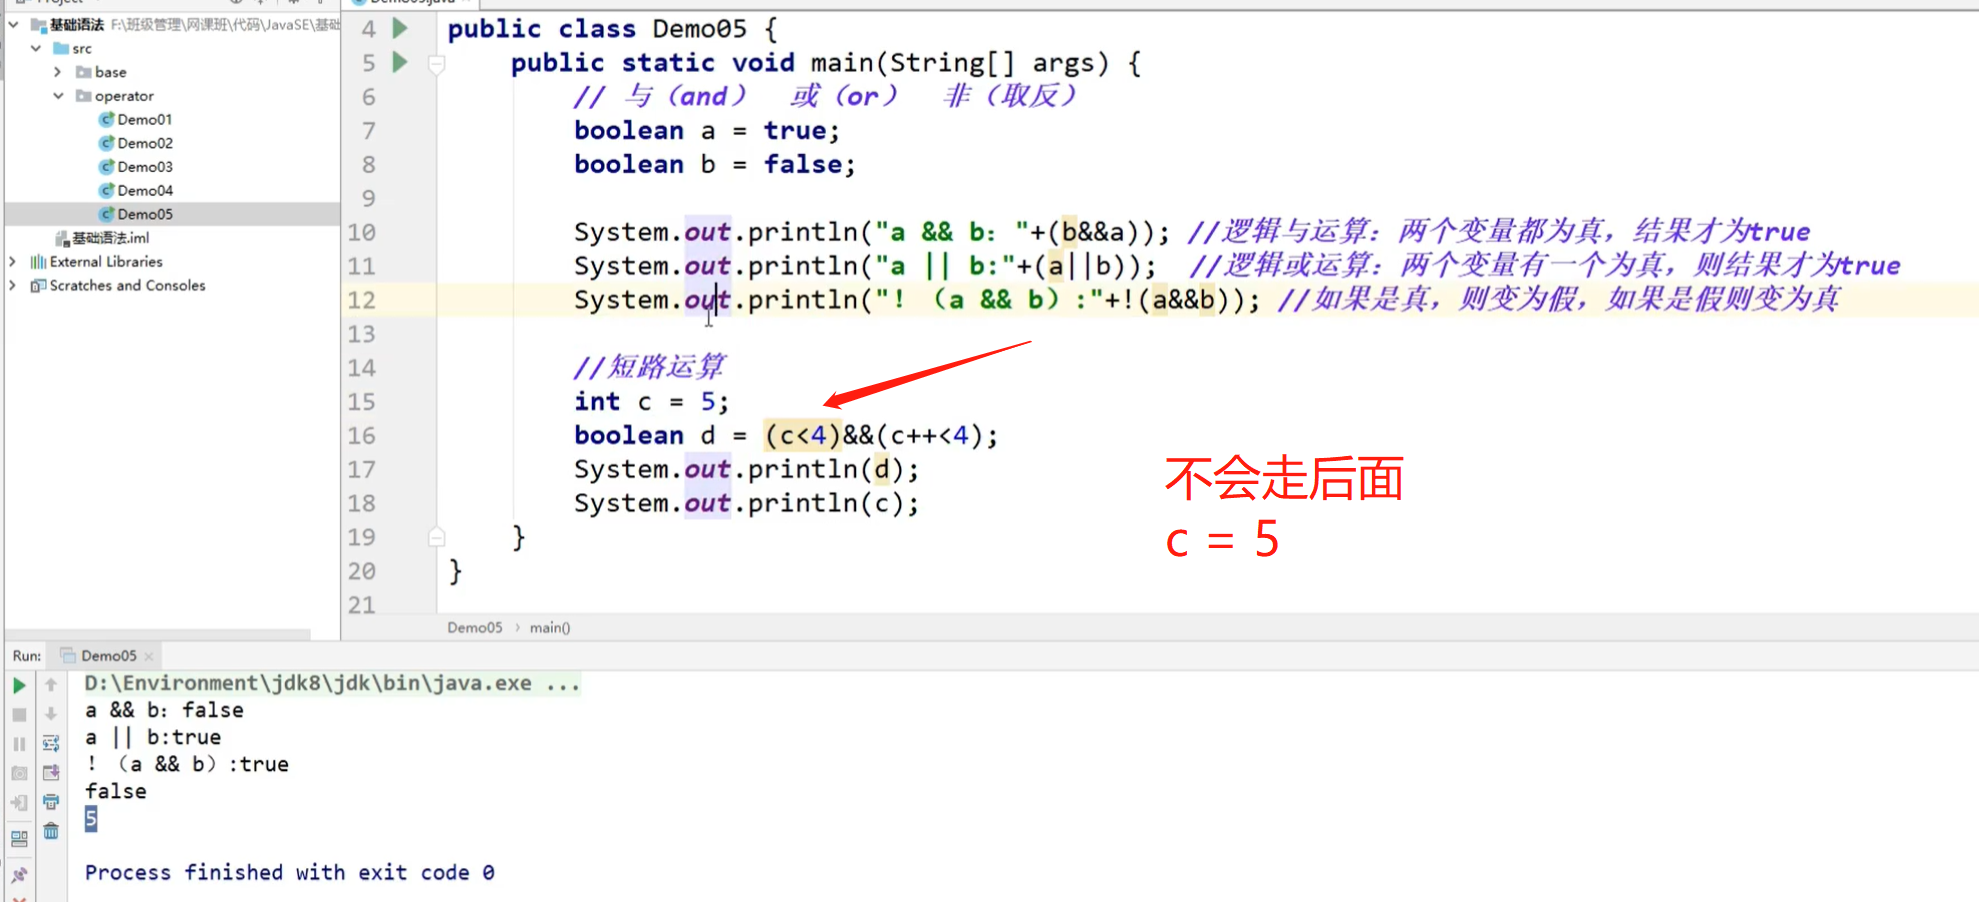Image resolution: width=1979 pixels, height=902 pixels.
Task: Pin the Run tab with pin icon
Action: click(19, 875)
